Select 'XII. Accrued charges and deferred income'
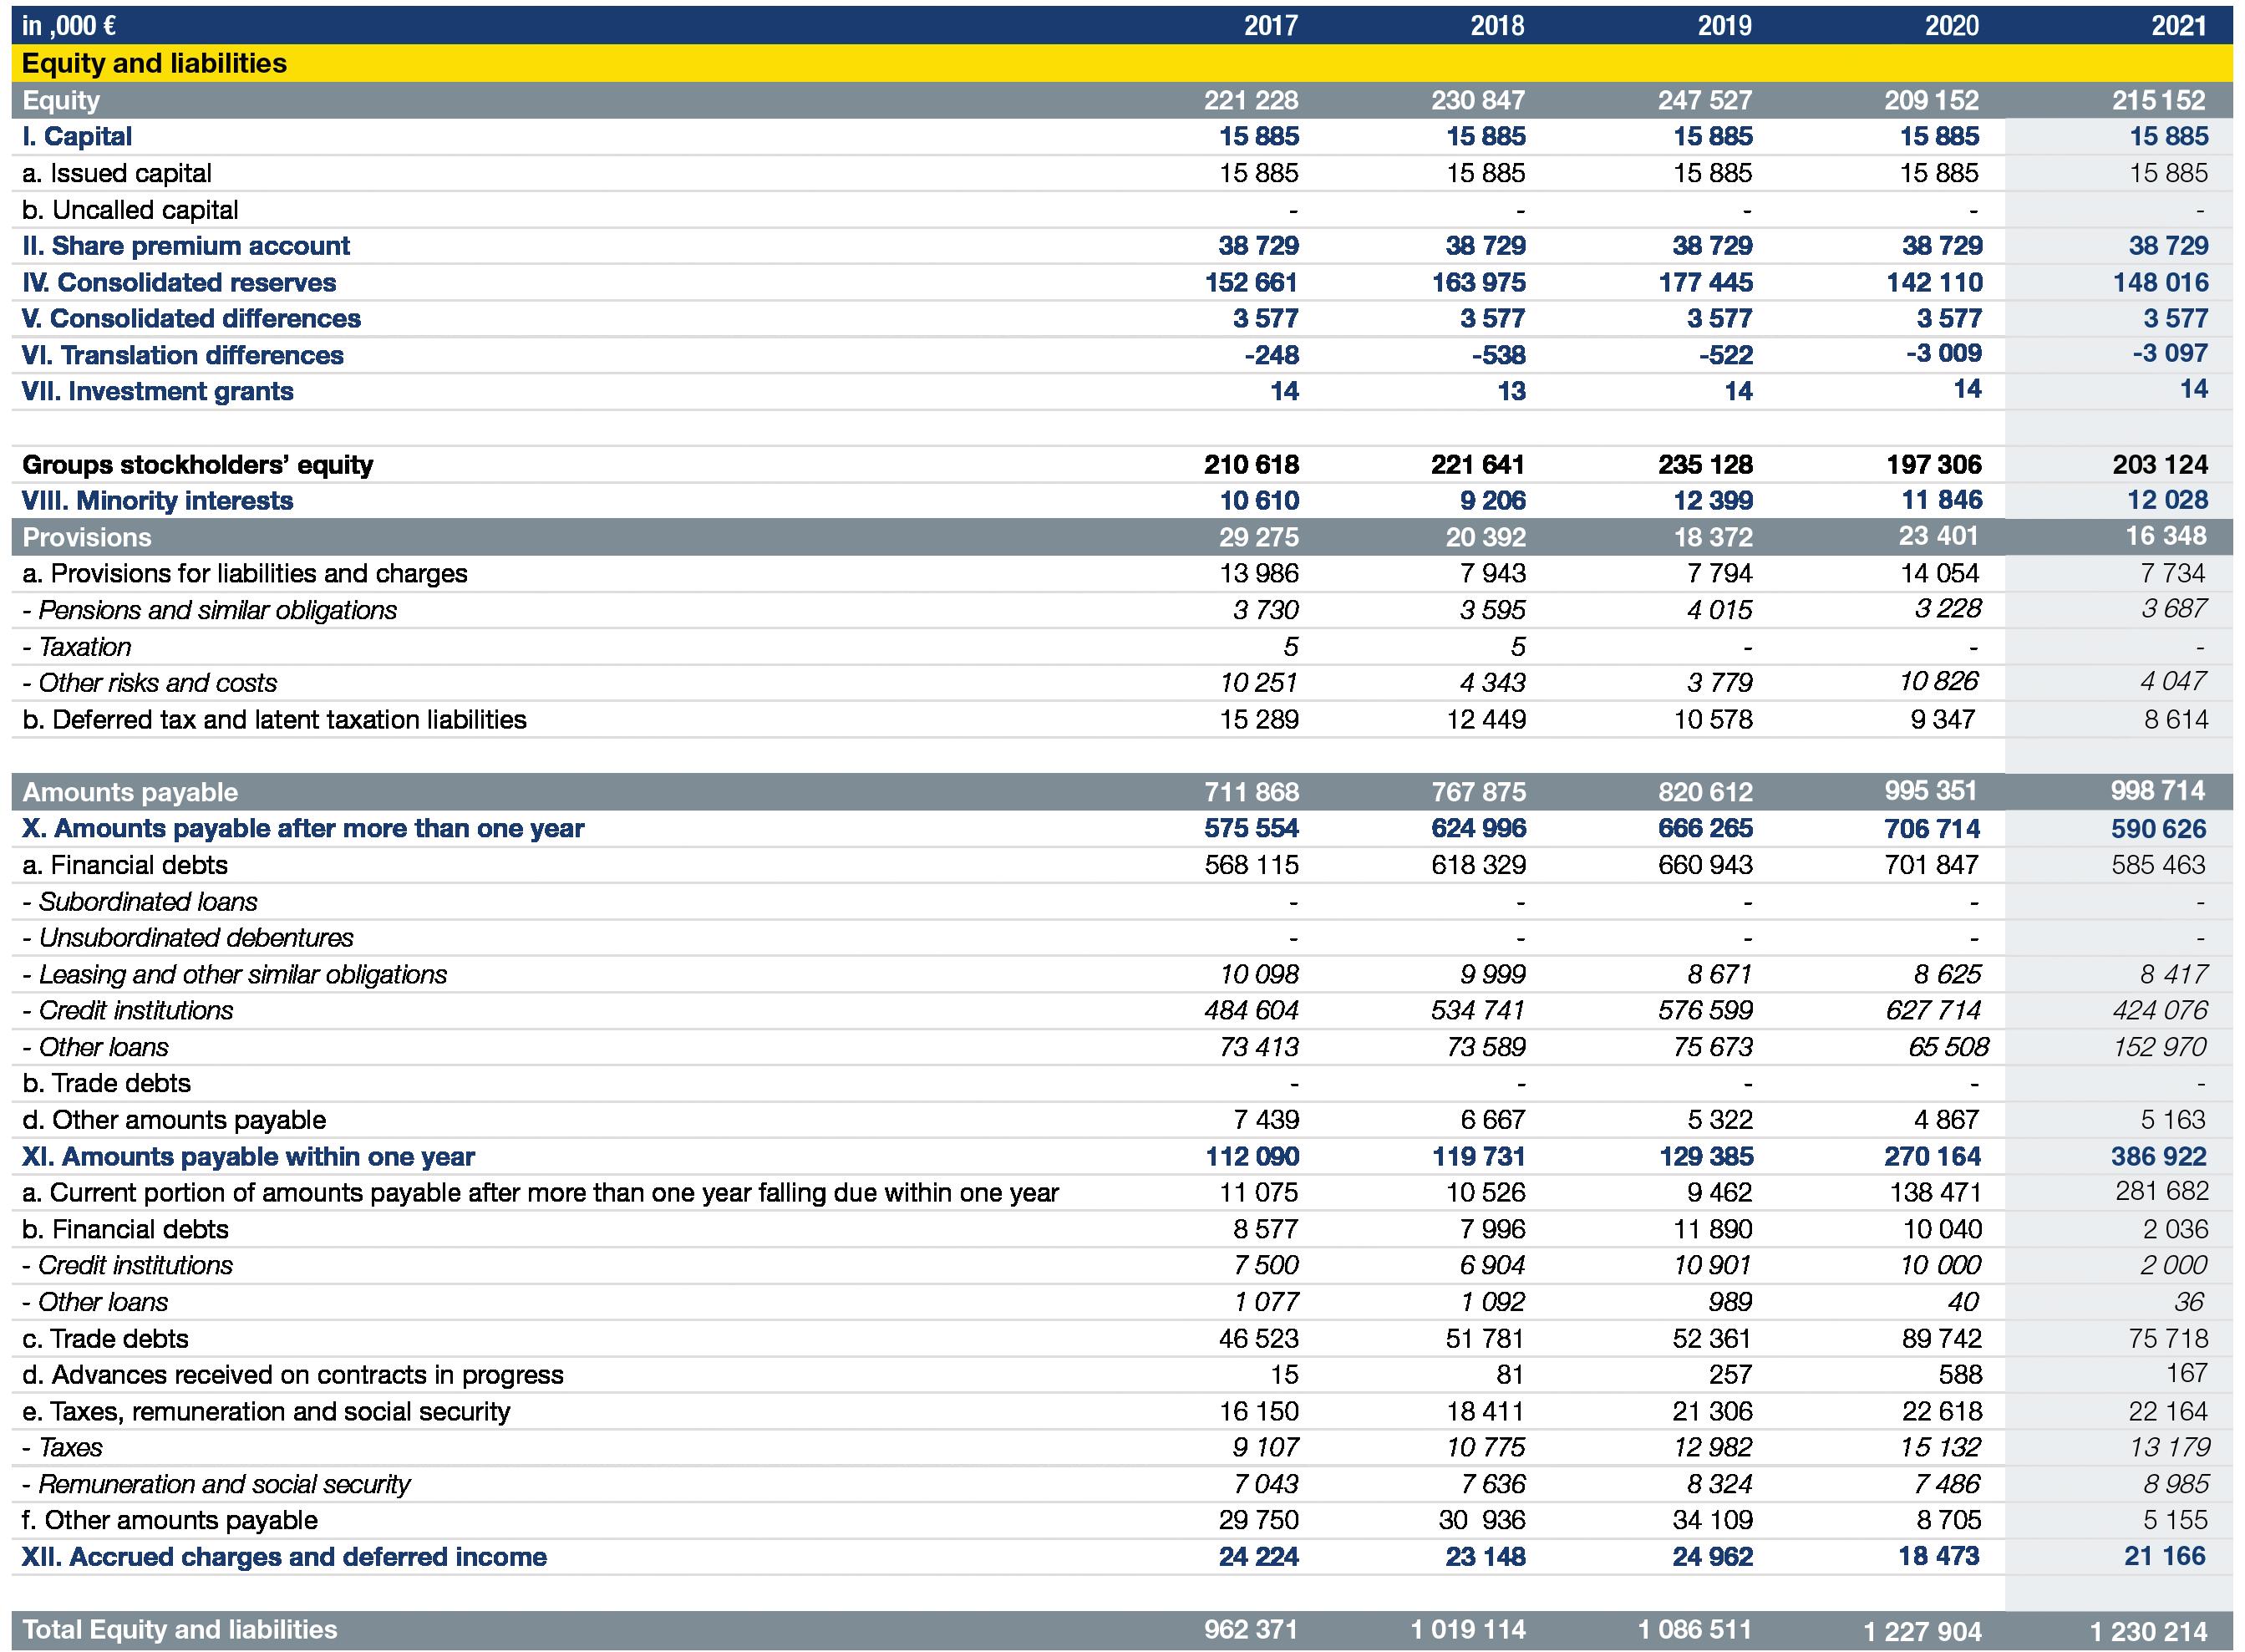The image size is (2245, 1652). 284,1556
